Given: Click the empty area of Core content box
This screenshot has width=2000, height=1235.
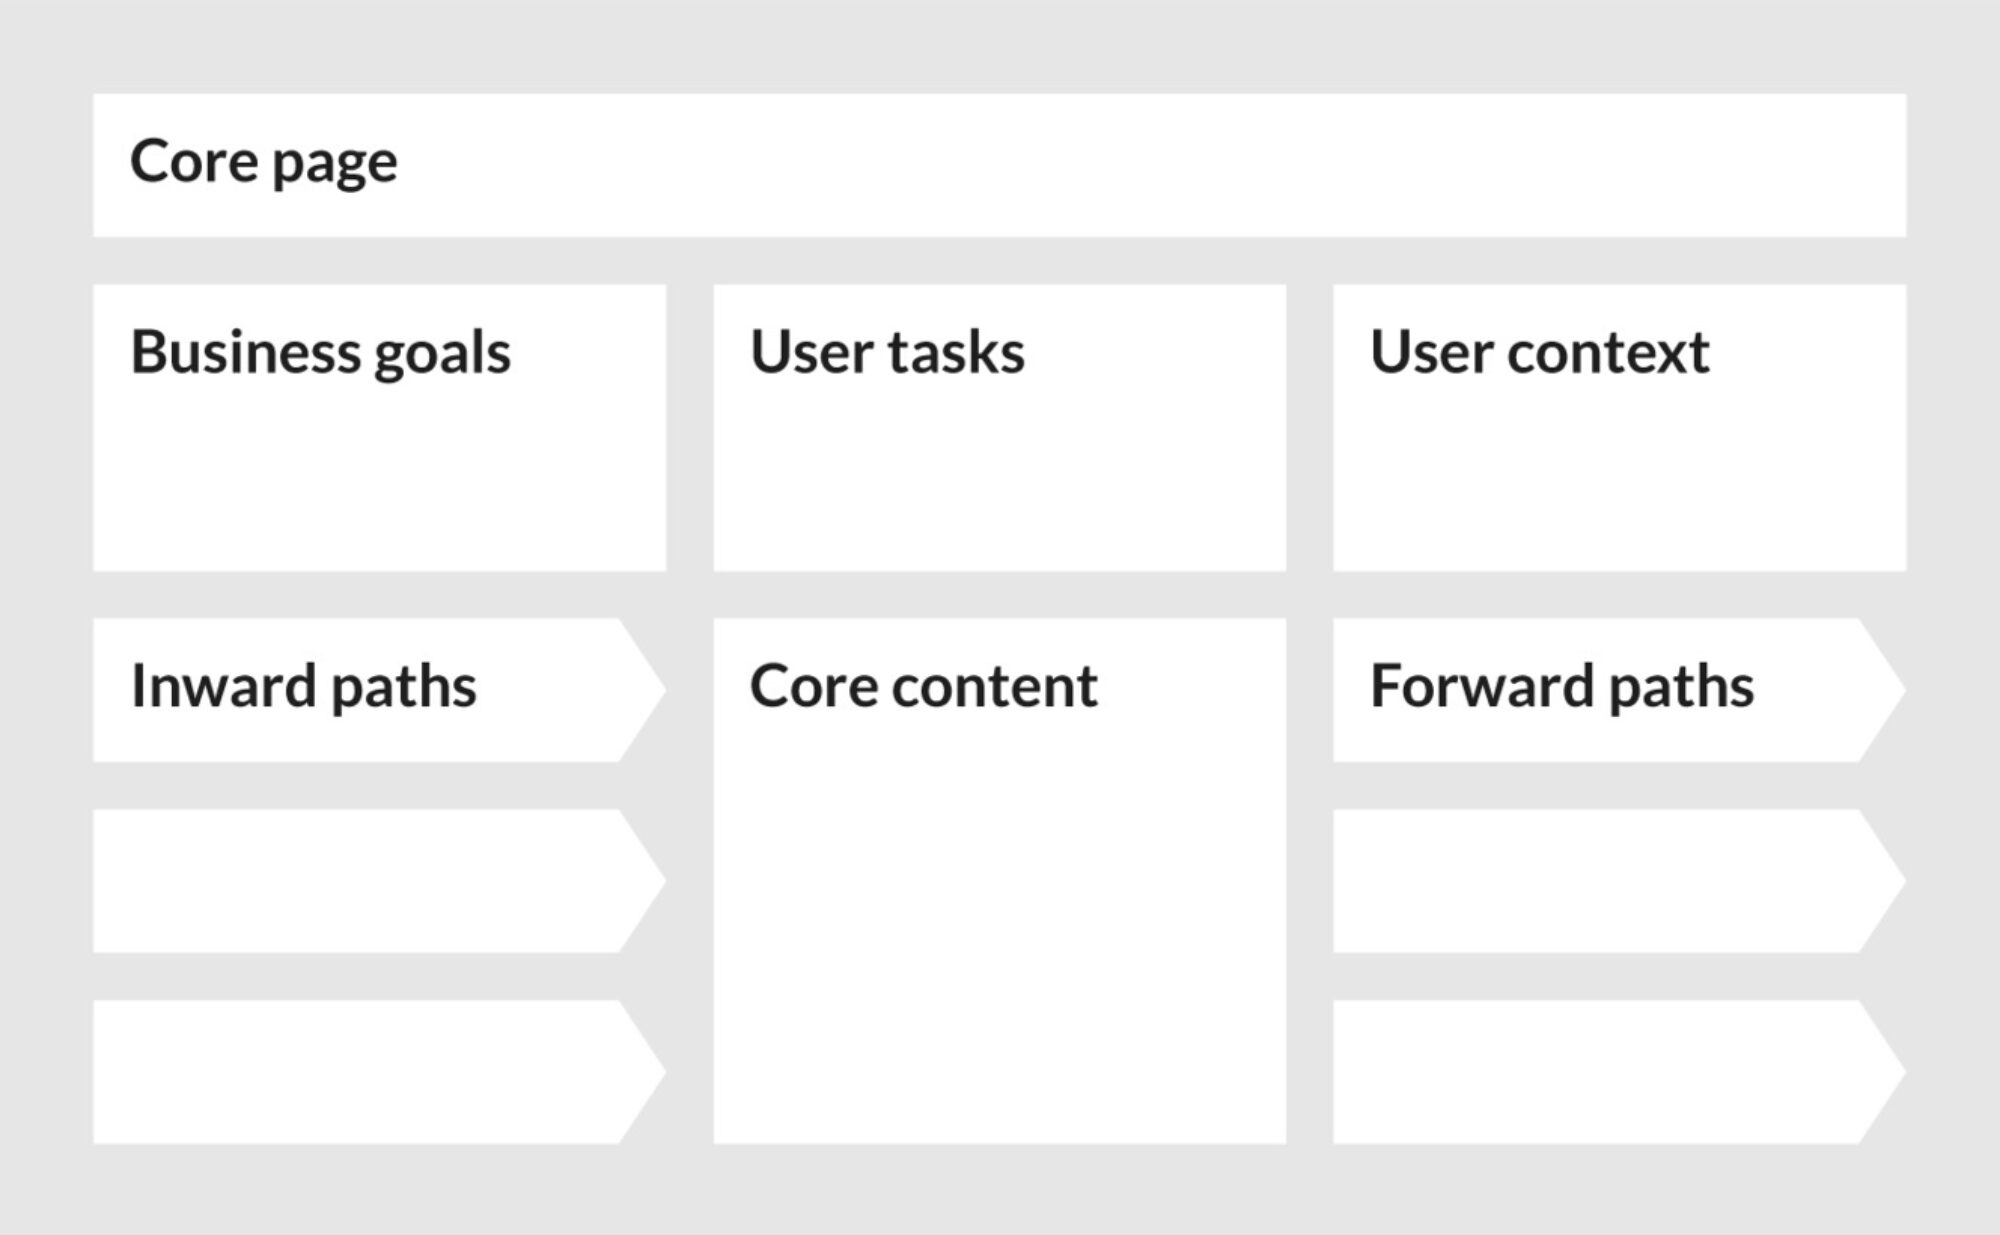Looking at the screenshot, I should pos(999,930).
